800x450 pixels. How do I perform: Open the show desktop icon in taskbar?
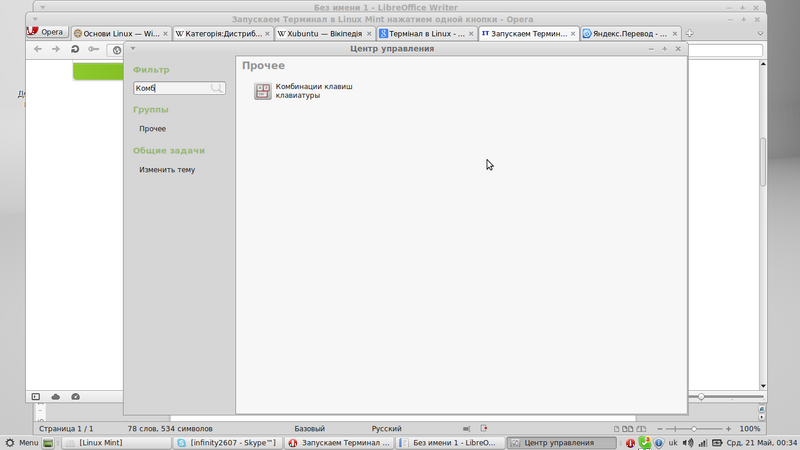tap(48, 442)
